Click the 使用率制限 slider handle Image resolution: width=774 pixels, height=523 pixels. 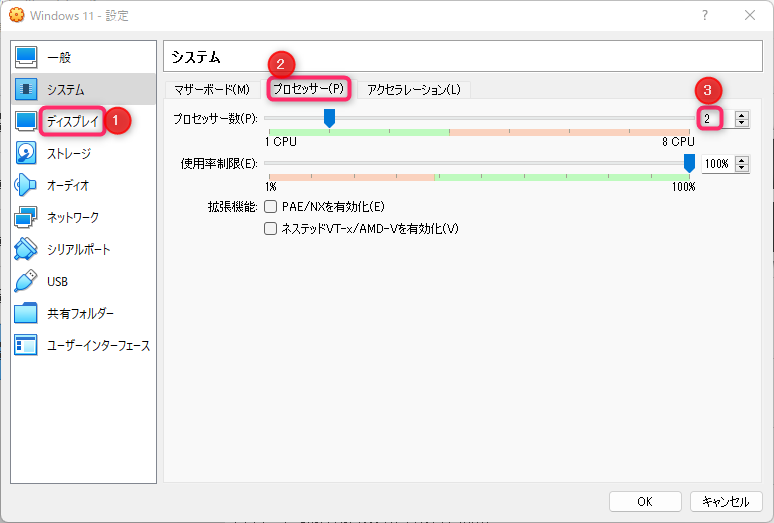689,163
